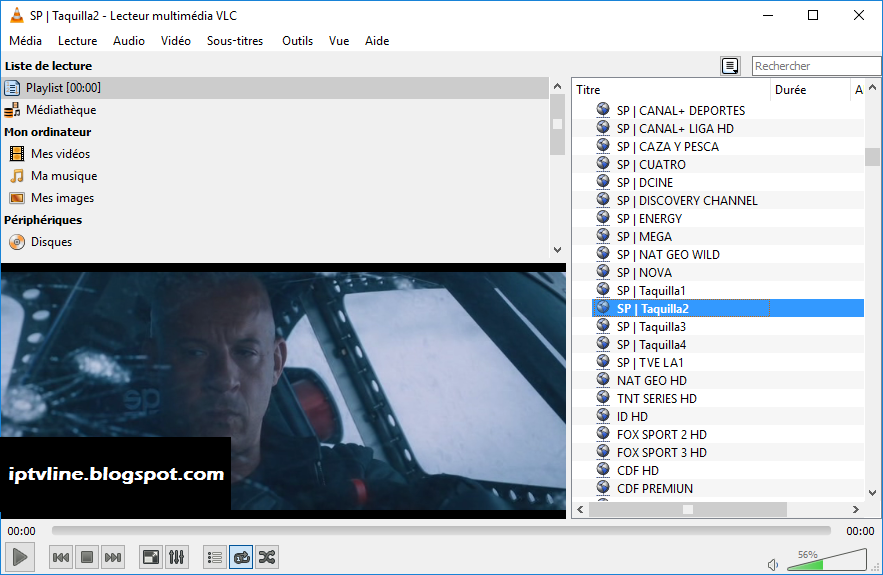Click globe icon beside NAT GEO HD

click(603, 380)
